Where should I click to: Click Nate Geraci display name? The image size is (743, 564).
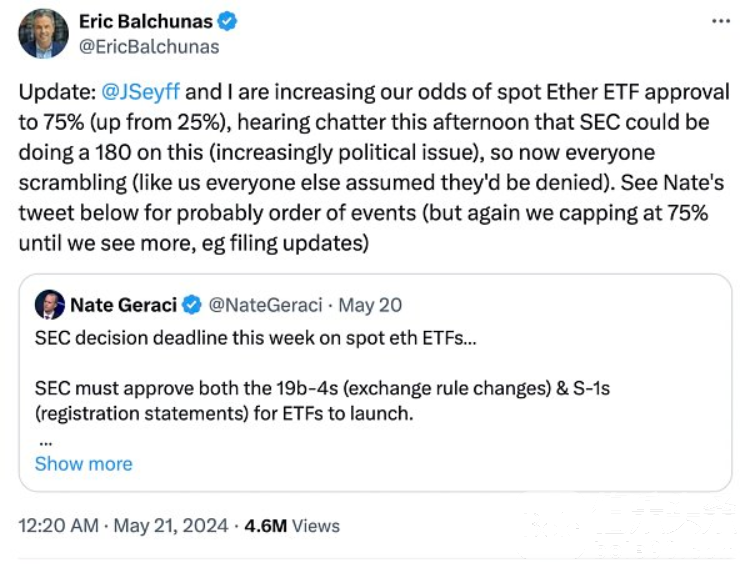pyautogui.click(x=124, y=305)
